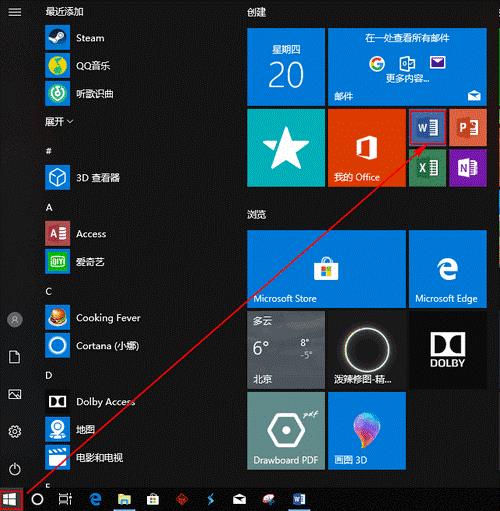Image resolution: width=500 pixels, height=511 pixels.
Task: Open the 爱奇艺 app
Action: coord(90,262)
